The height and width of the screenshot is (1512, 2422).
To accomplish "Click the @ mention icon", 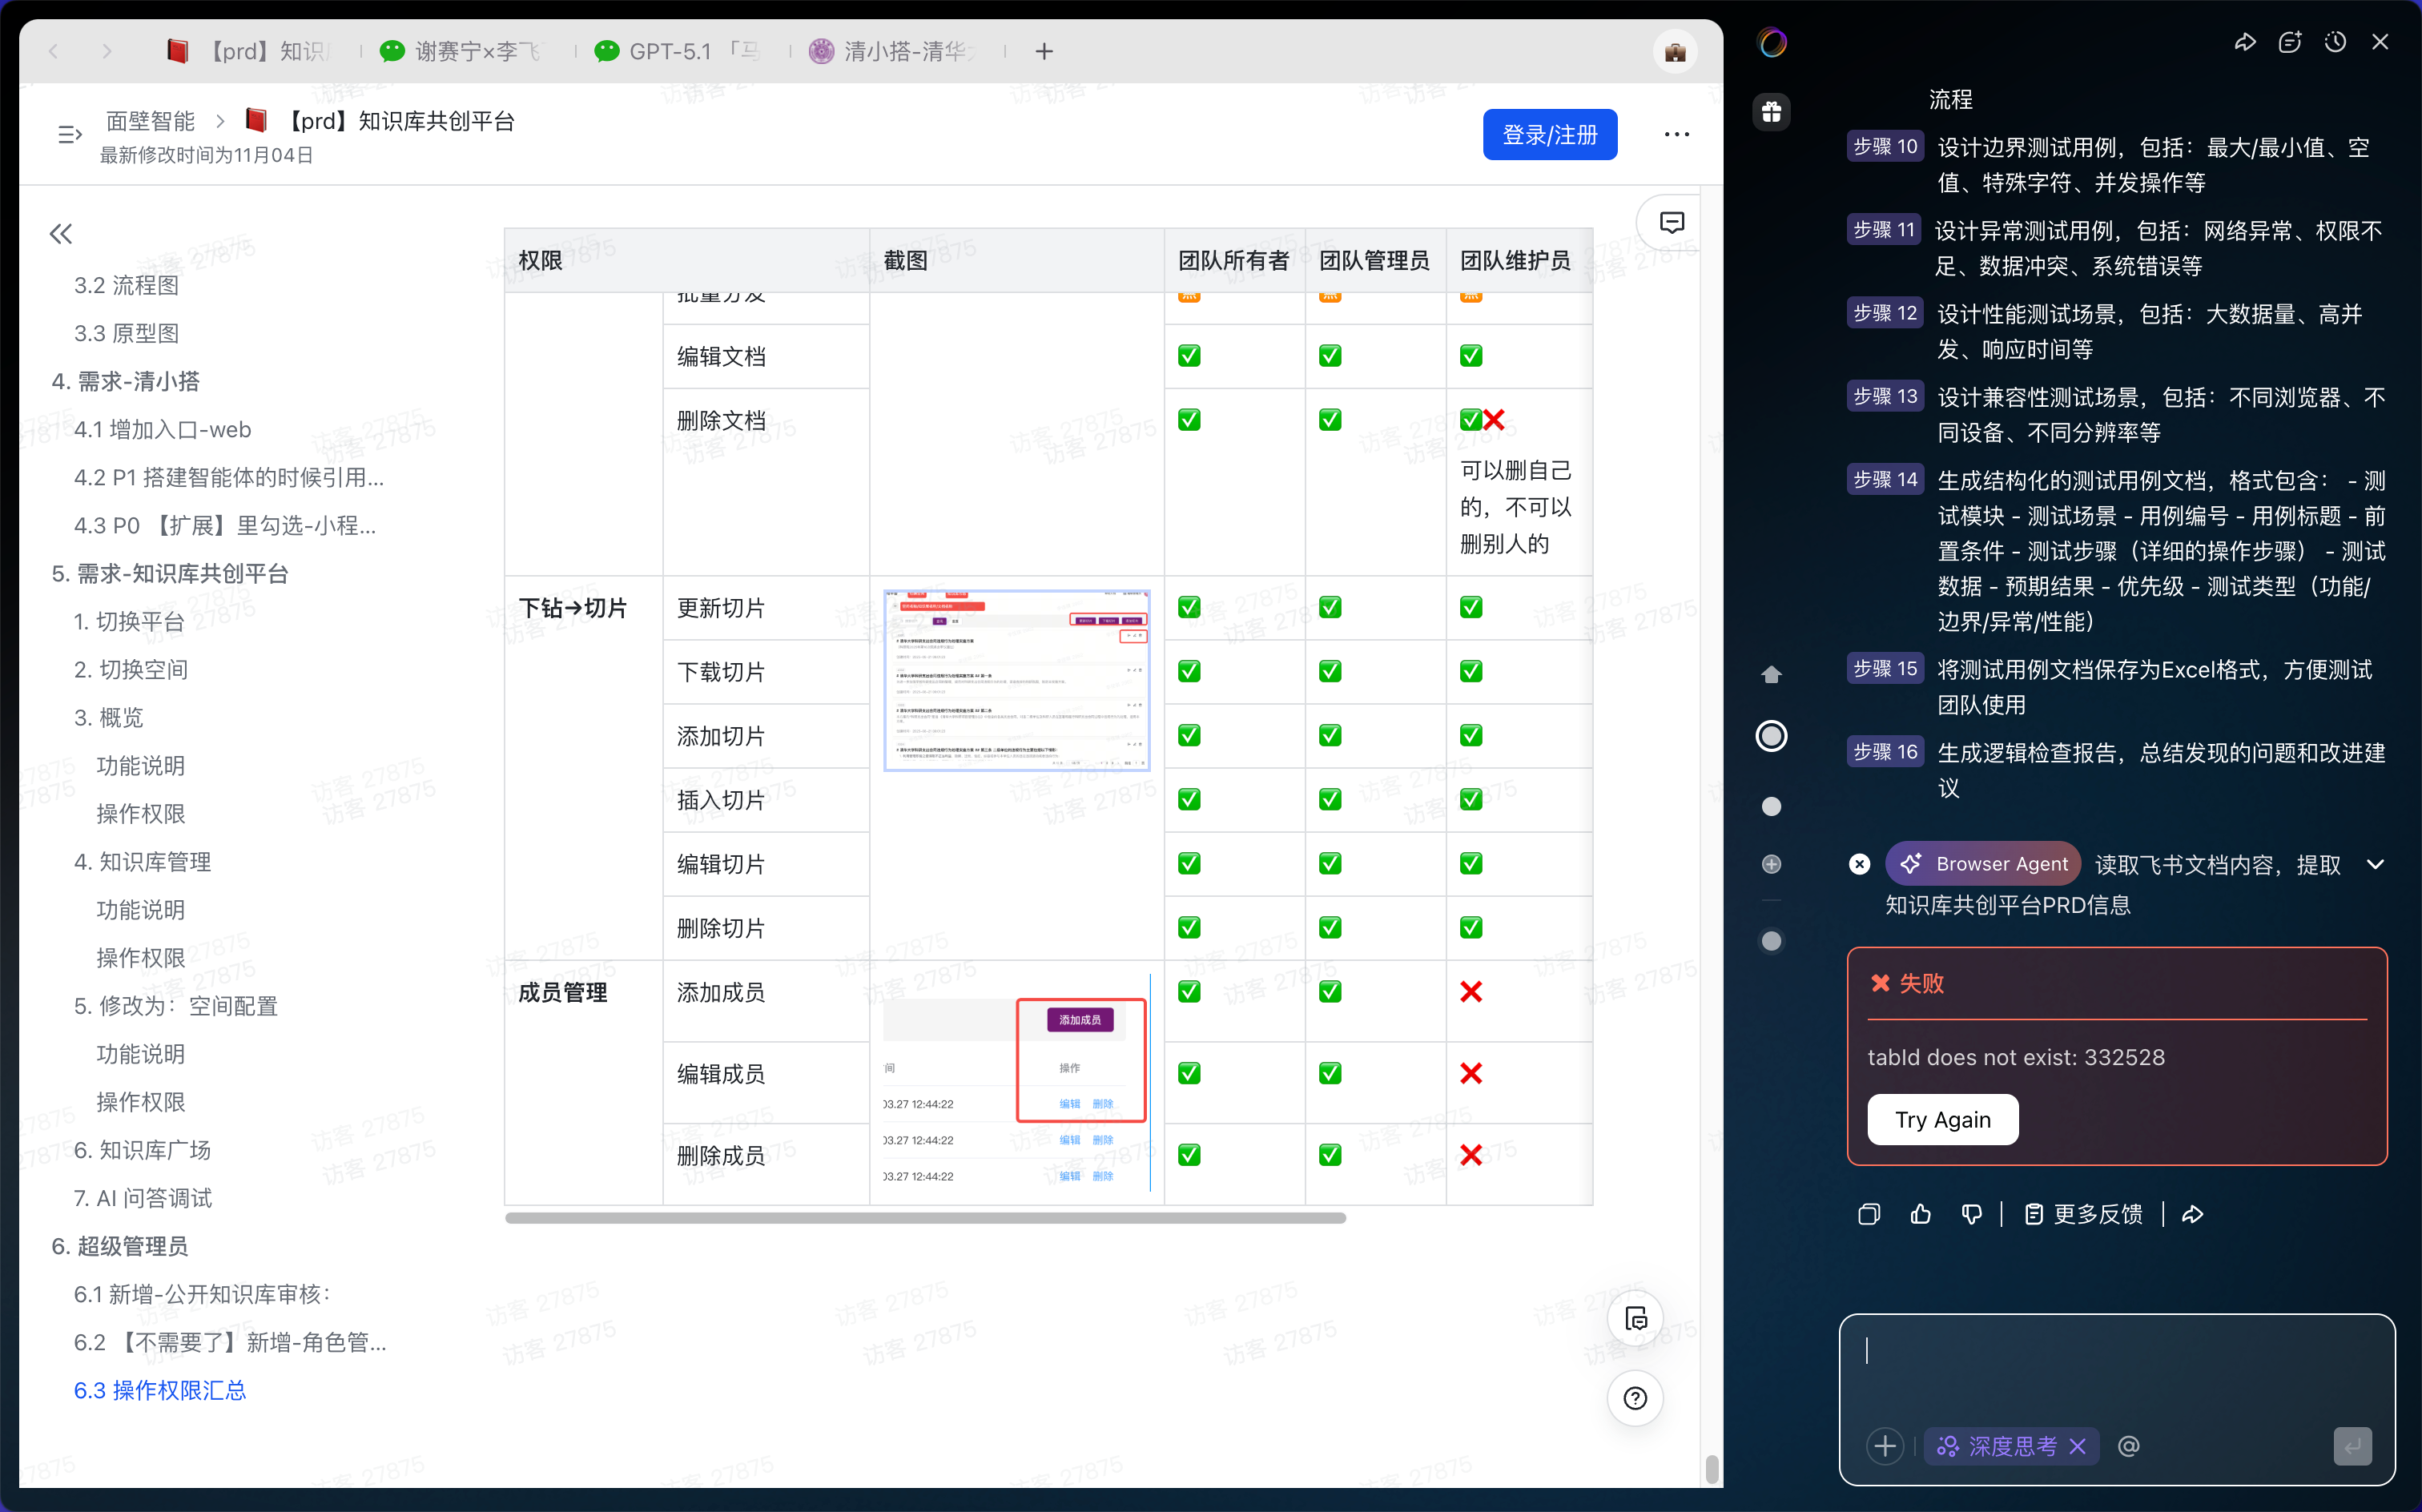I will coord(2129,1446).
